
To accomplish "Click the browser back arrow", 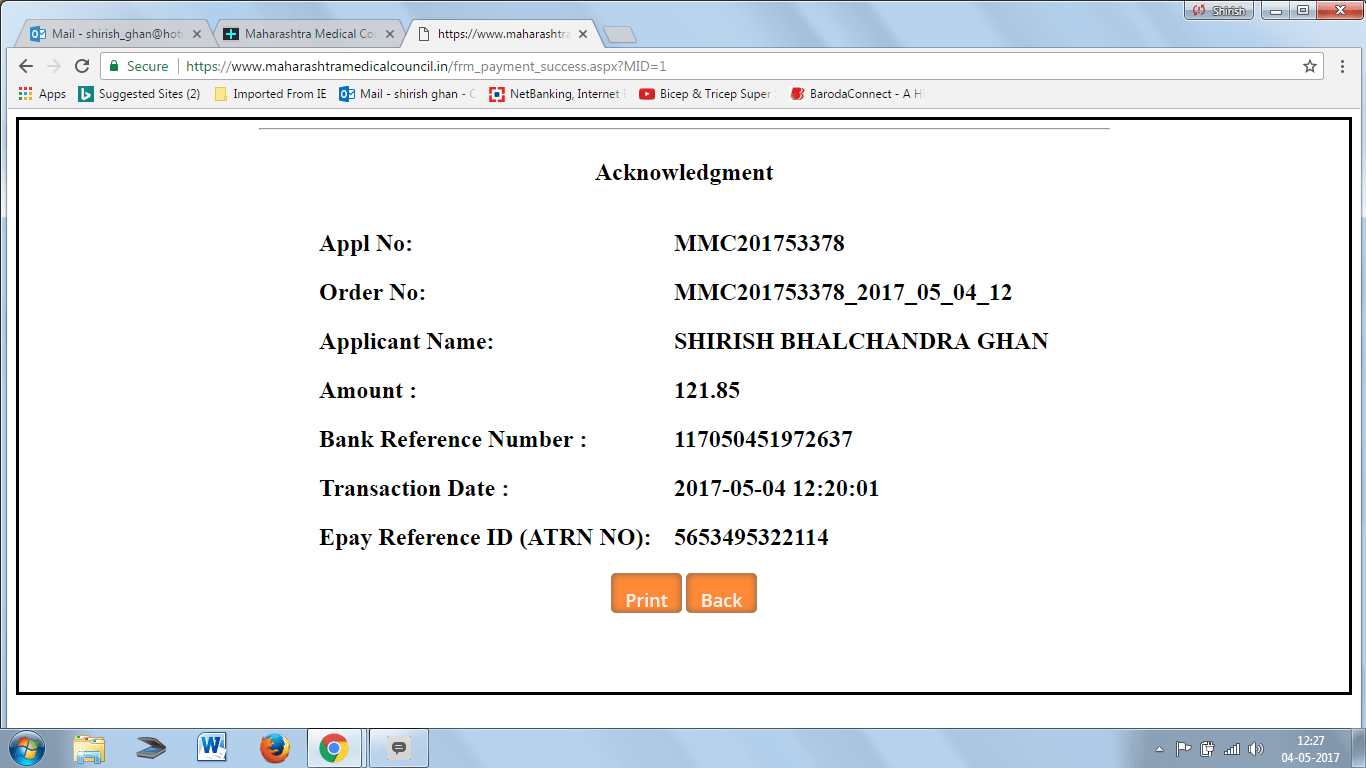I will (26, 66).
